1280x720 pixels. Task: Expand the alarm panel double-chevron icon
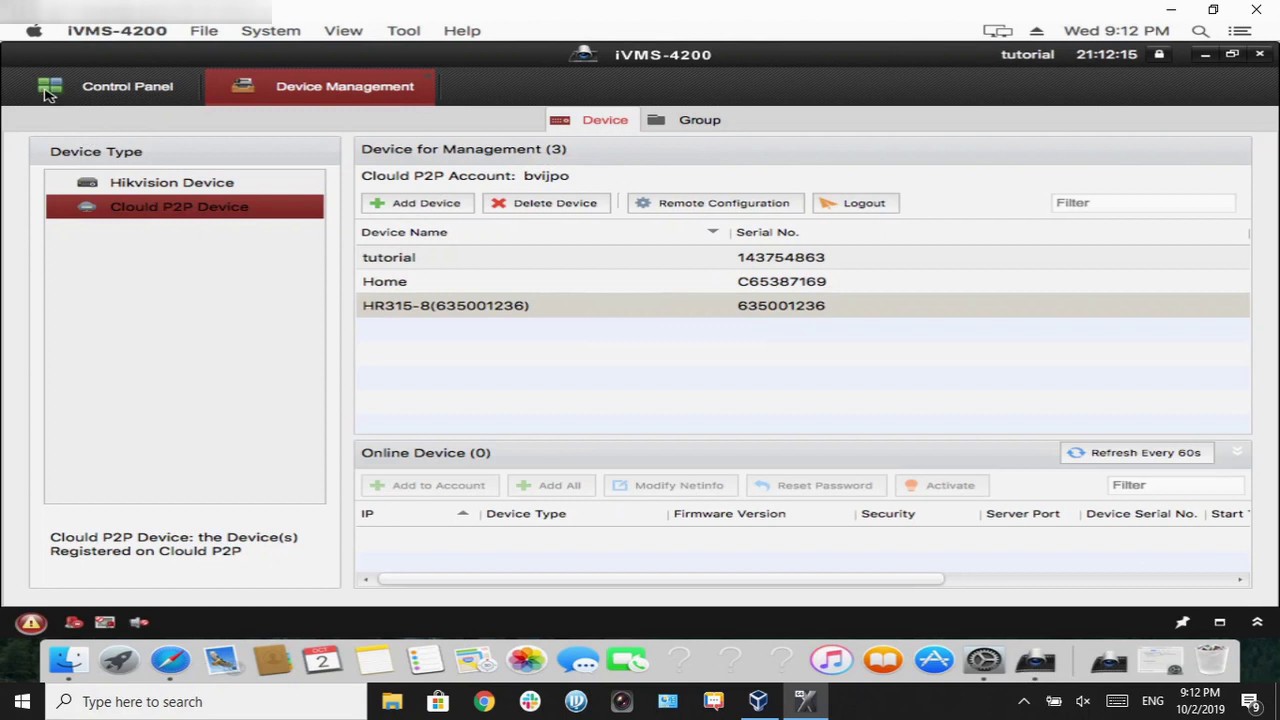1257,622
